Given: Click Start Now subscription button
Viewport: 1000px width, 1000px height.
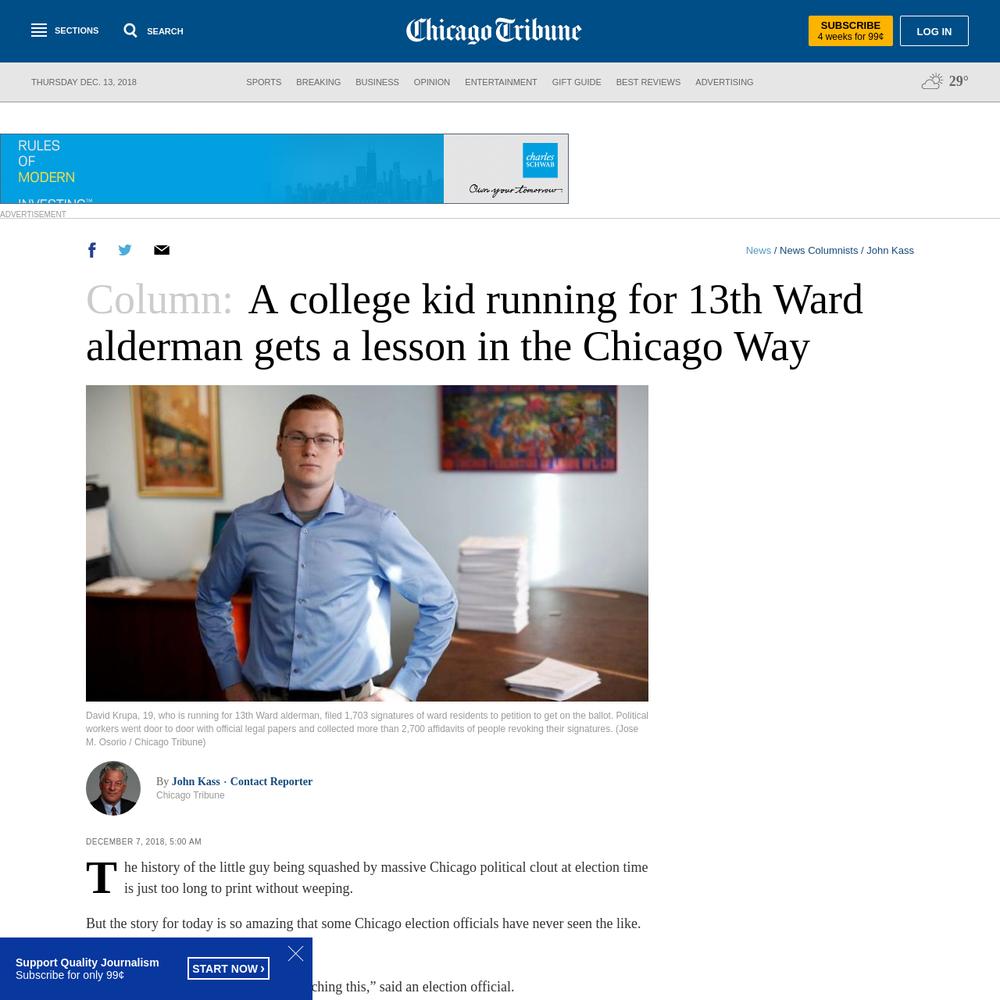Looking at the screenshot, I should (228, 968).
